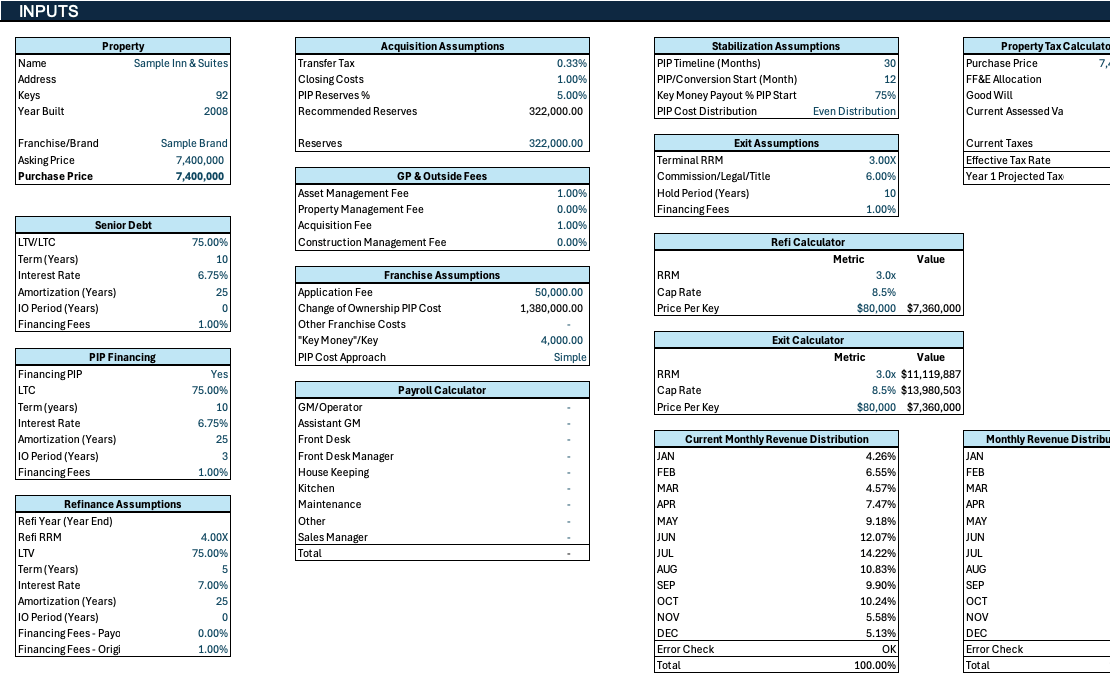1110x689 pixels.
Task: Select the PIP Reserves % value 5.00%
Action: coord(571,95)
